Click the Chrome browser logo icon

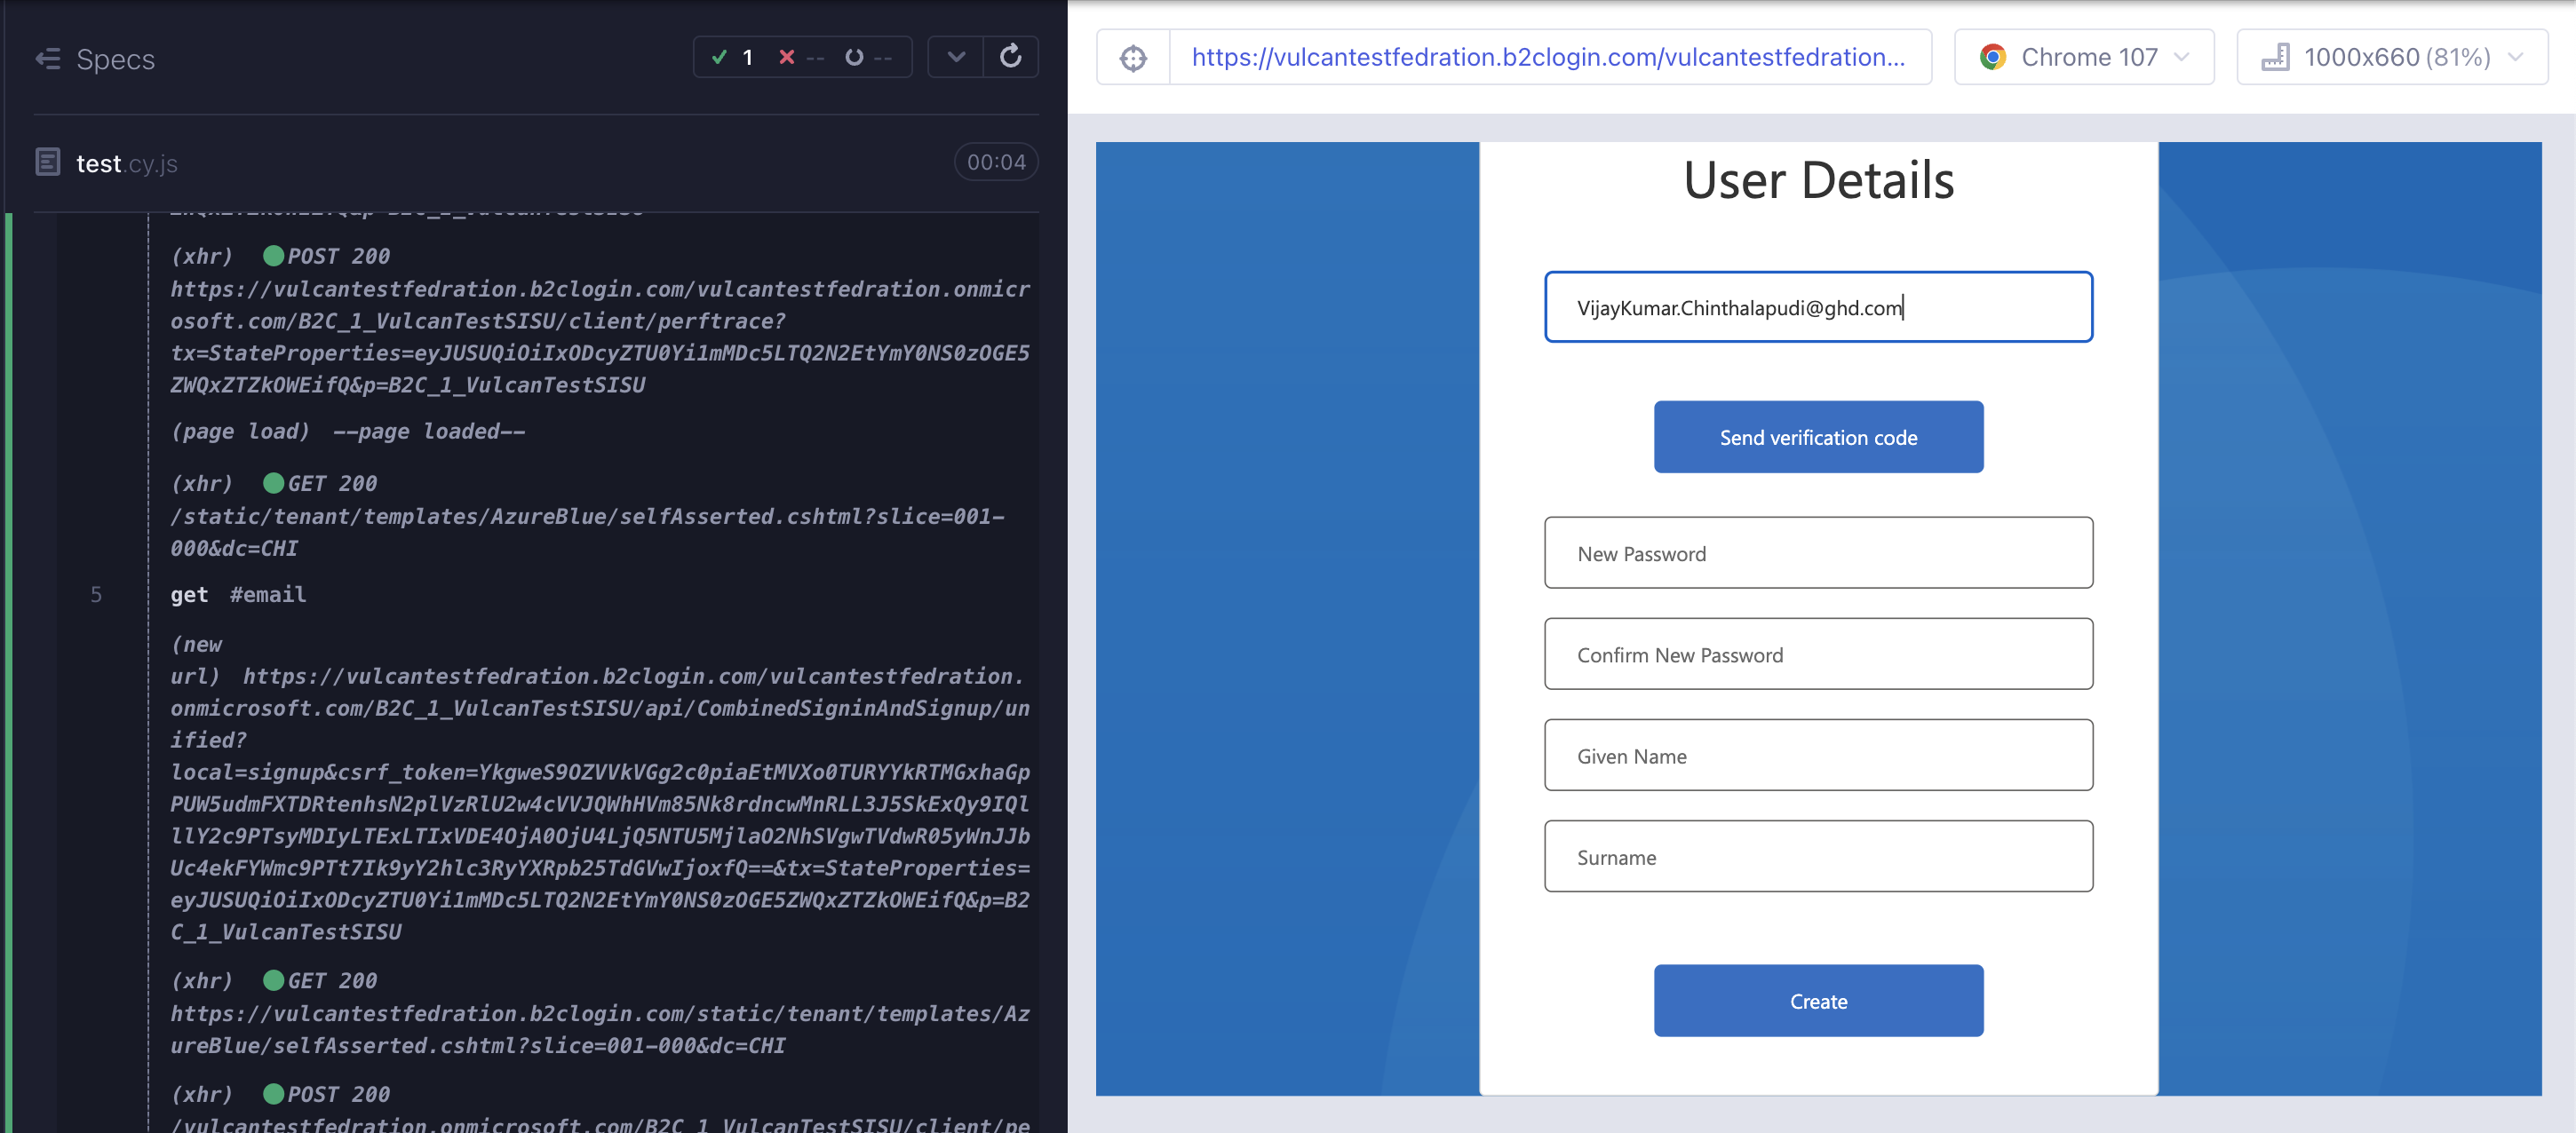tap(1991, 58)
